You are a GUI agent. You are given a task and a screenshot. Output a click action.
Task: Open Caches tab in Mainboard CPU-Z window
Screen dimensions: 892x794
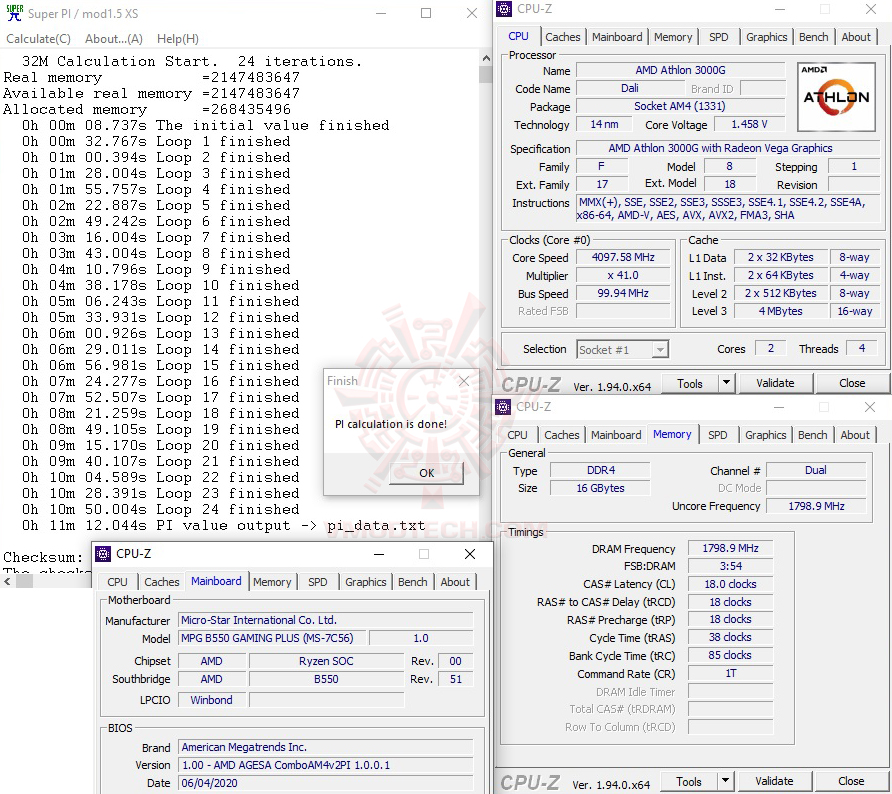coord(162,582)
